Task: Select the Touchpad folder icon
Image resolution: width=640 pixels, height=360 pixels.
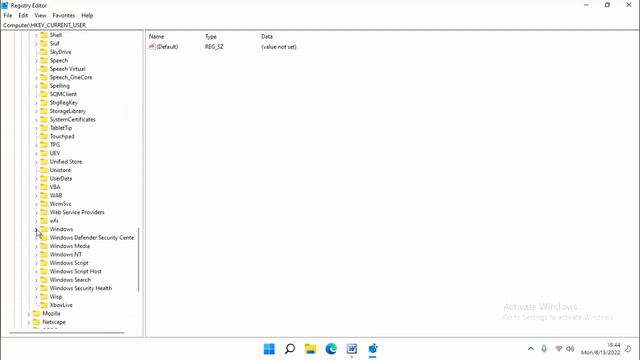Action: pyautogui.click(x=44, y=136)
